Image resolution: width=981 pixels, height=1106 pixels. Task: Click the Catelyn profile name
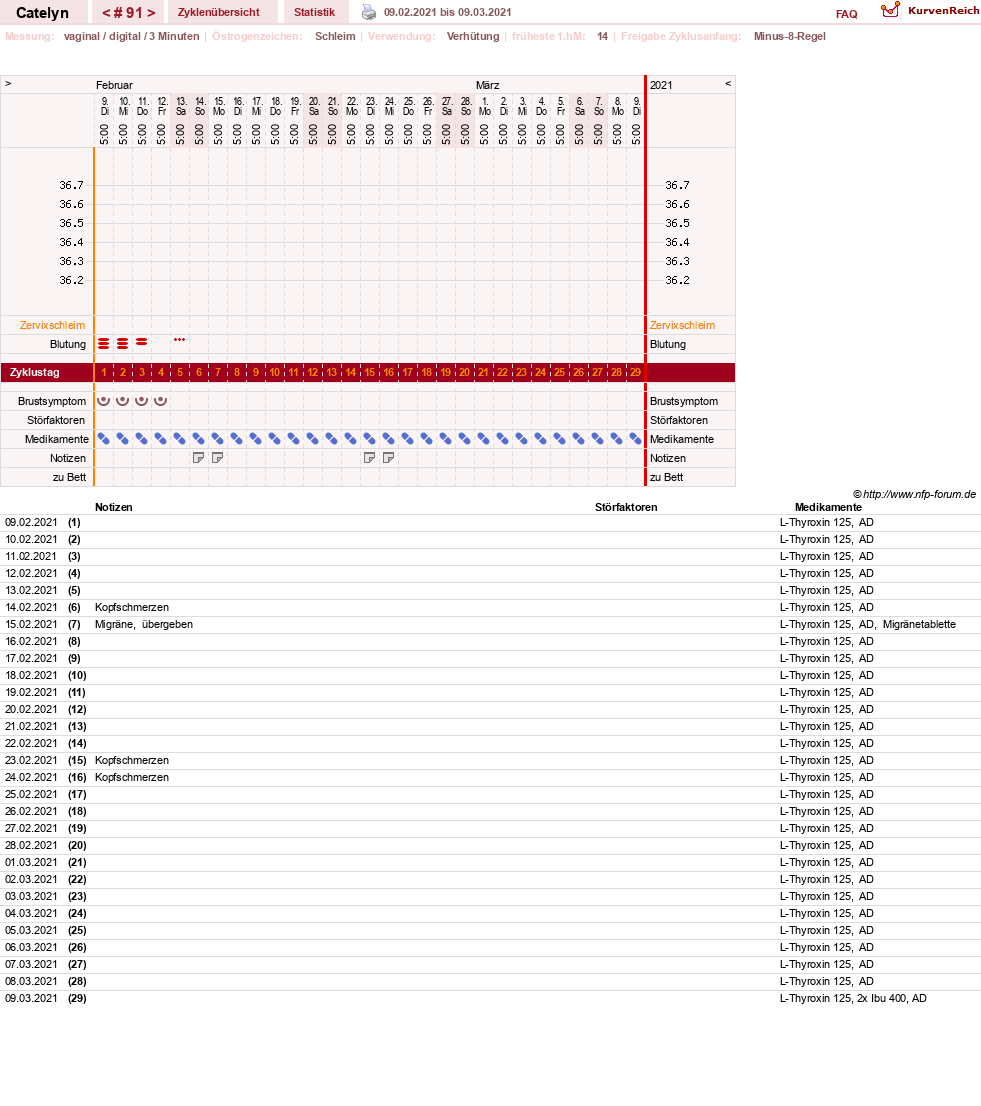pyautogui.click(x=42, y=13)
